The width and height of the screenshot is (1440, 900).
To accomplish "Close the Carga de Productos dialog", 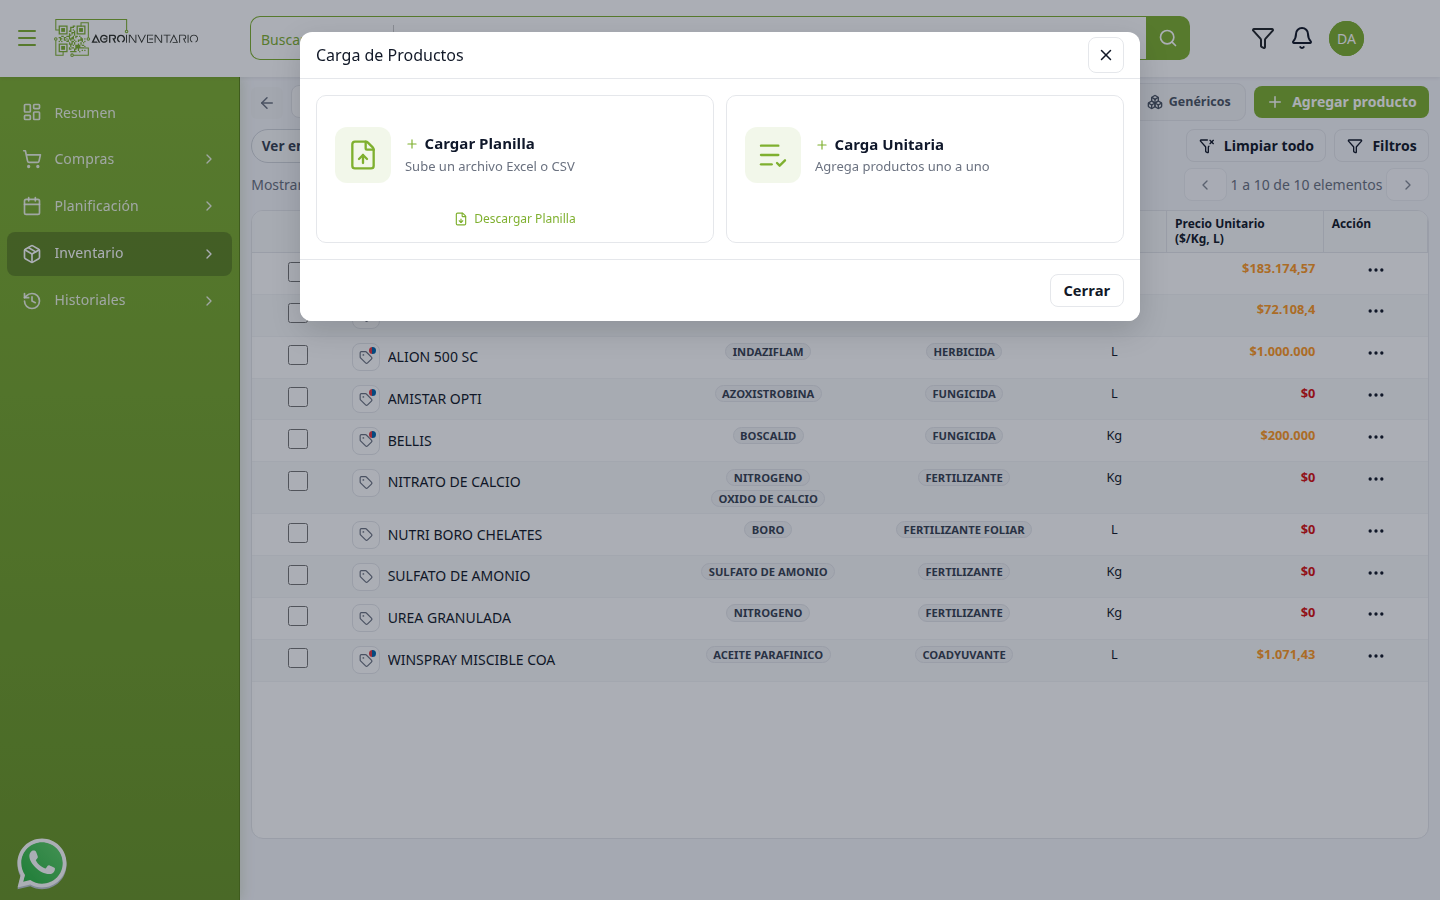I will [x=1106, y=55].
